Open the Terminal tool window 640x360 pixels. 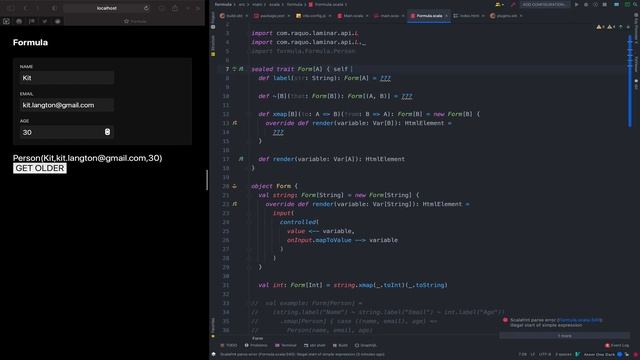click(286, 345)
